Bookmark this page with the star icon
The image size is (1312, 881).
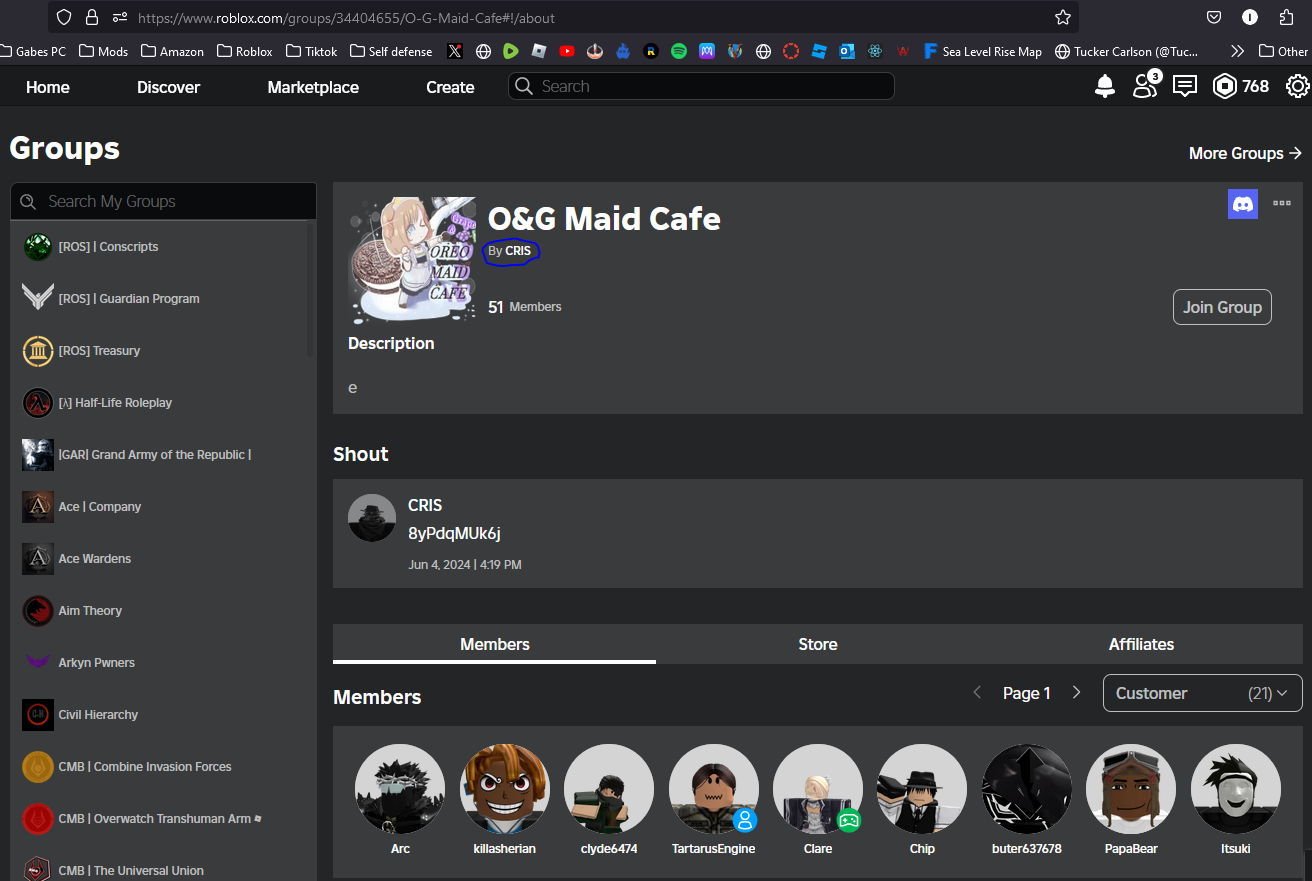[x=1063, y=18]
